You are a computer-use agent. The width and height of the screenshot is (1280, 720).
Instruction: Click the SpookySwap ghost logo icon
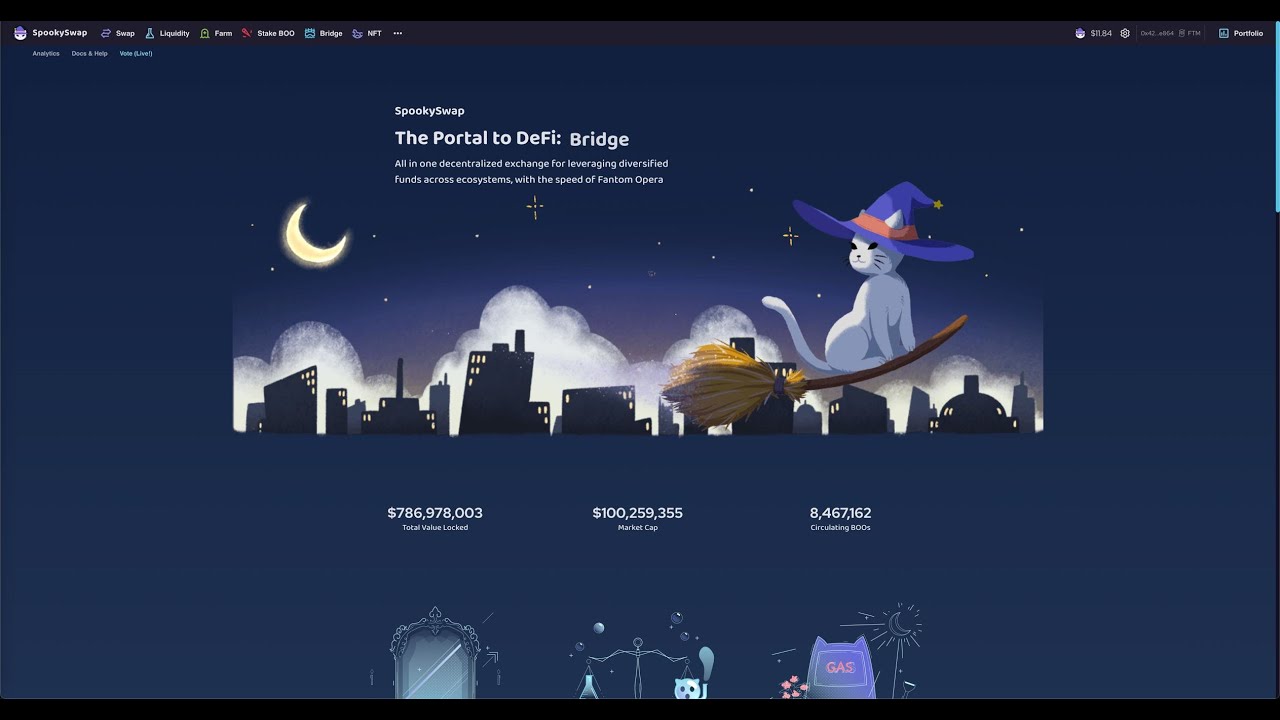20,33
